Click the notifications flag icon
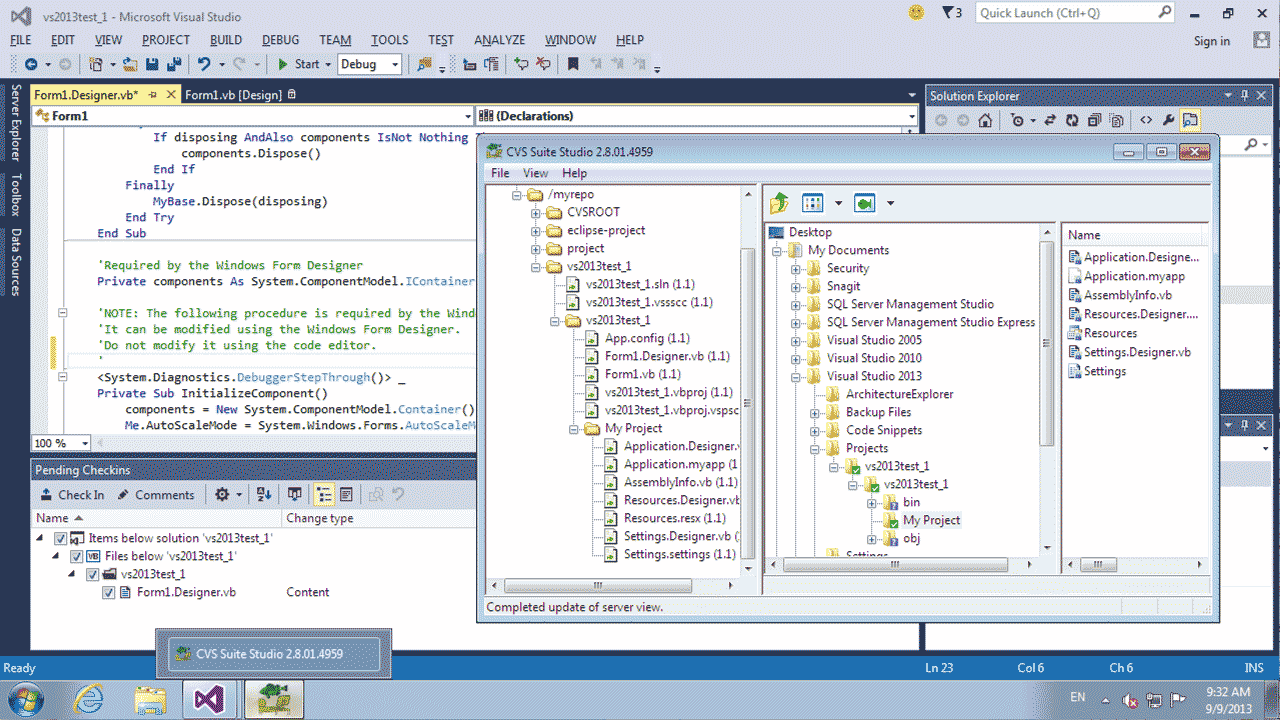 click(x=951, y=13)
